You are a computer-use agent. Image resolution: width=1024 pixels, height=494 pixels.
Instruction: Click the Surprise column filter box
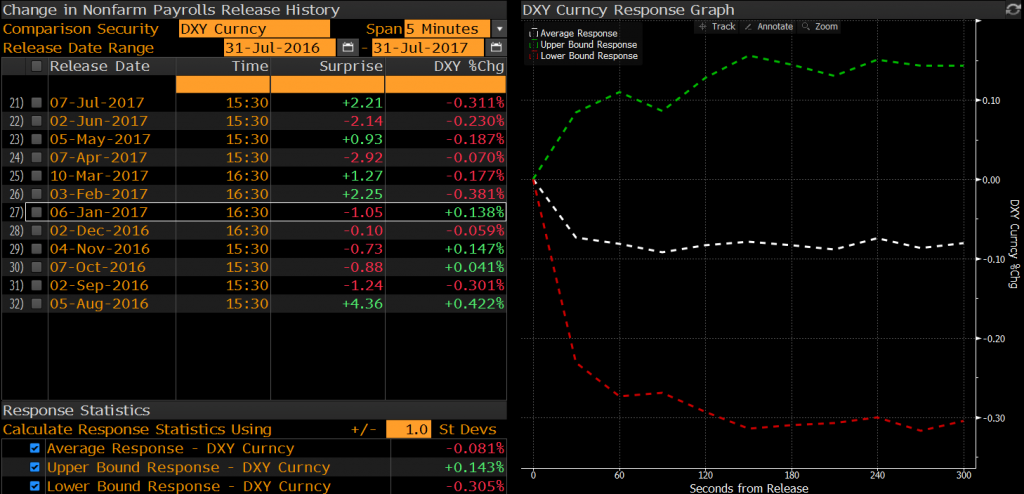327,84
